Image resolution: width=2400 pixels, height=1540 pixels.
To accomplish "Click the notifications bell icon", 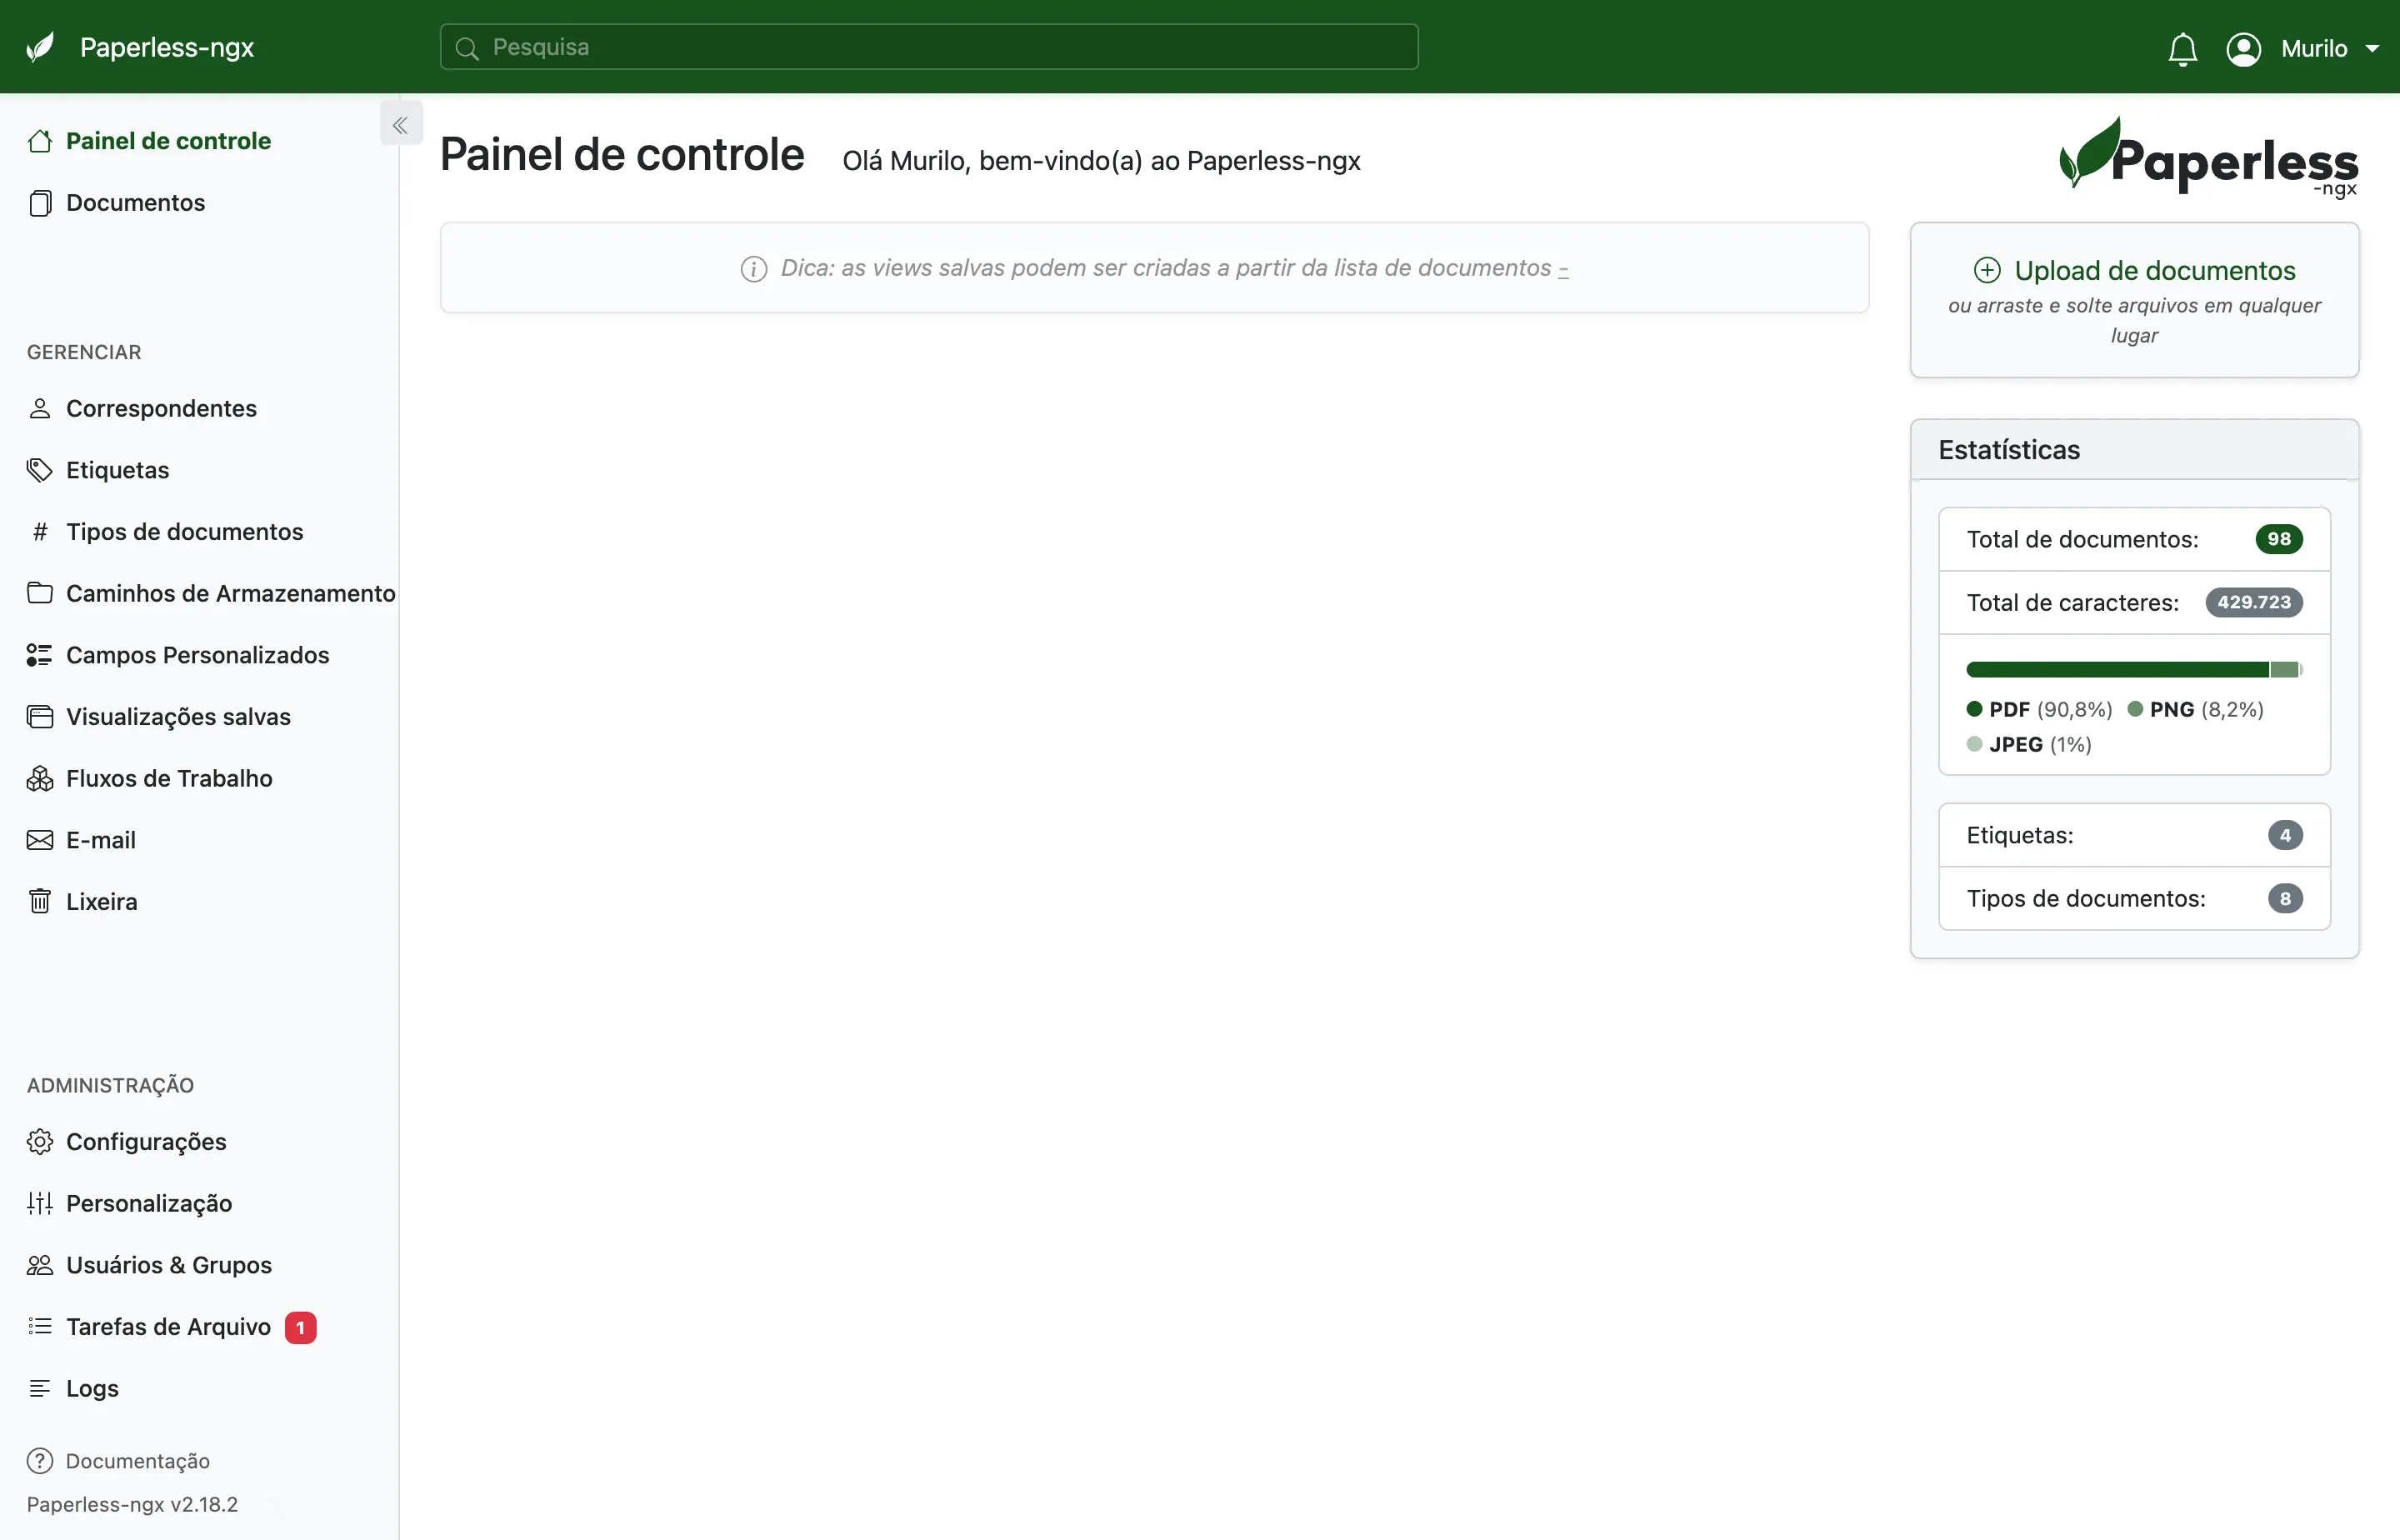I will 2182,48.
